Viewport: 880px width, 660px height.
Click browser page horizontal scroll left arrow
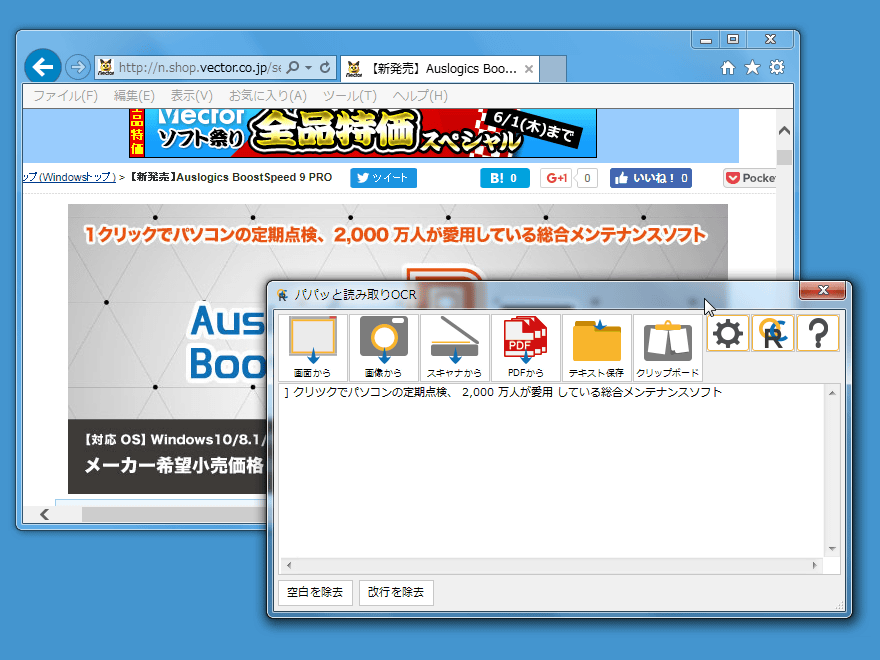[44, 514]
